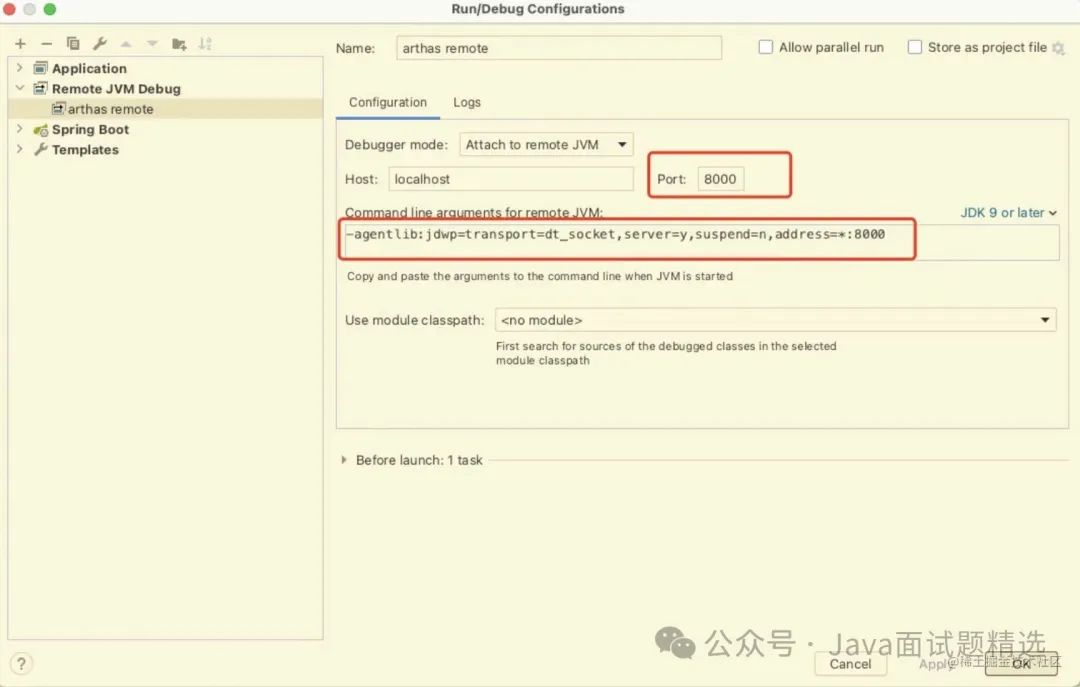The height and width of the screenshot is (687, 1080).
Task: Move configuration up arrow
Action: point(126,44)
